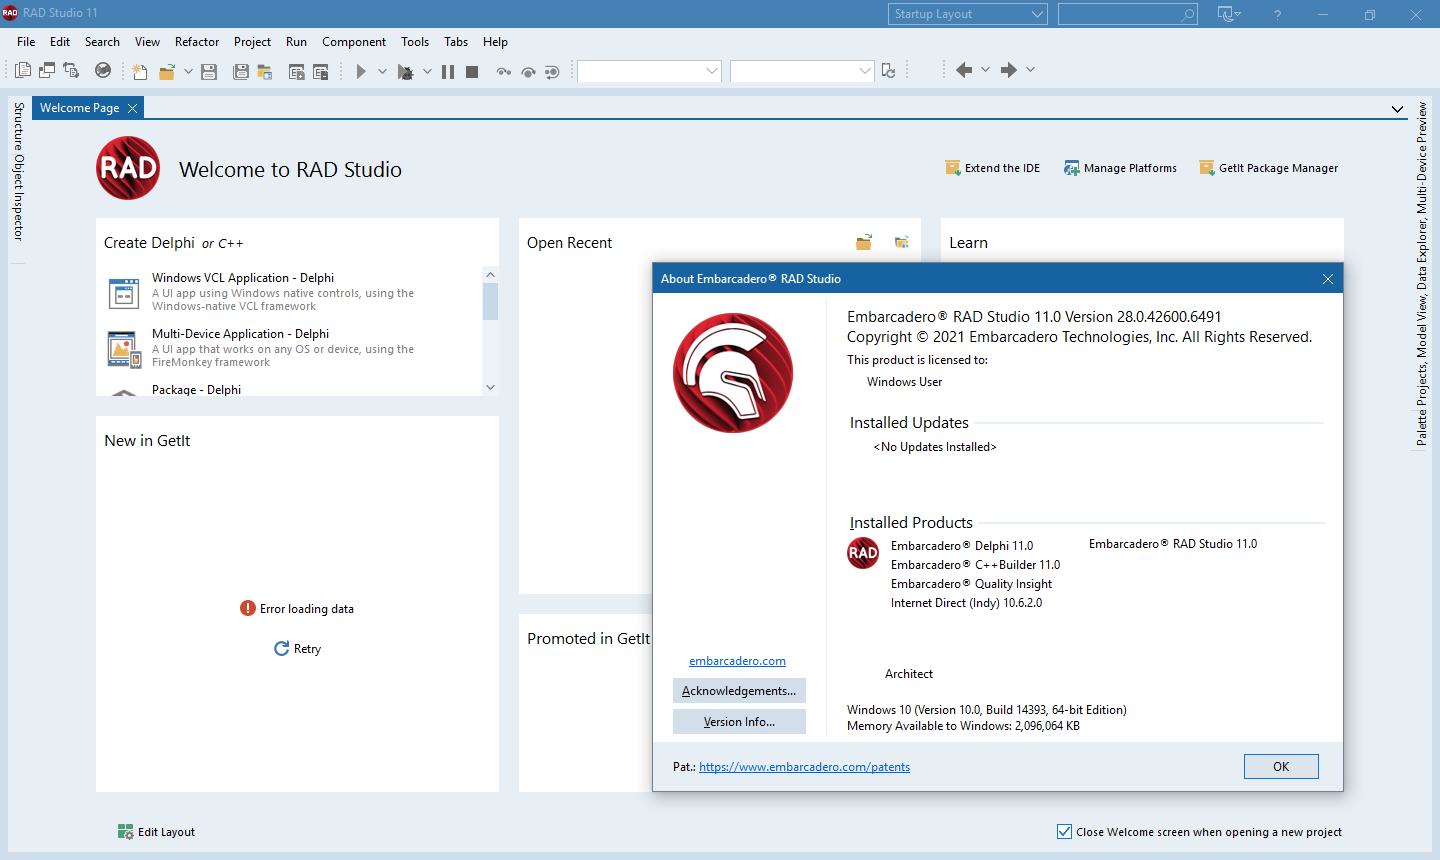Click the View Unit icon in toolbar
Screen dimensions: 1440x860
(x=23, y=70)
